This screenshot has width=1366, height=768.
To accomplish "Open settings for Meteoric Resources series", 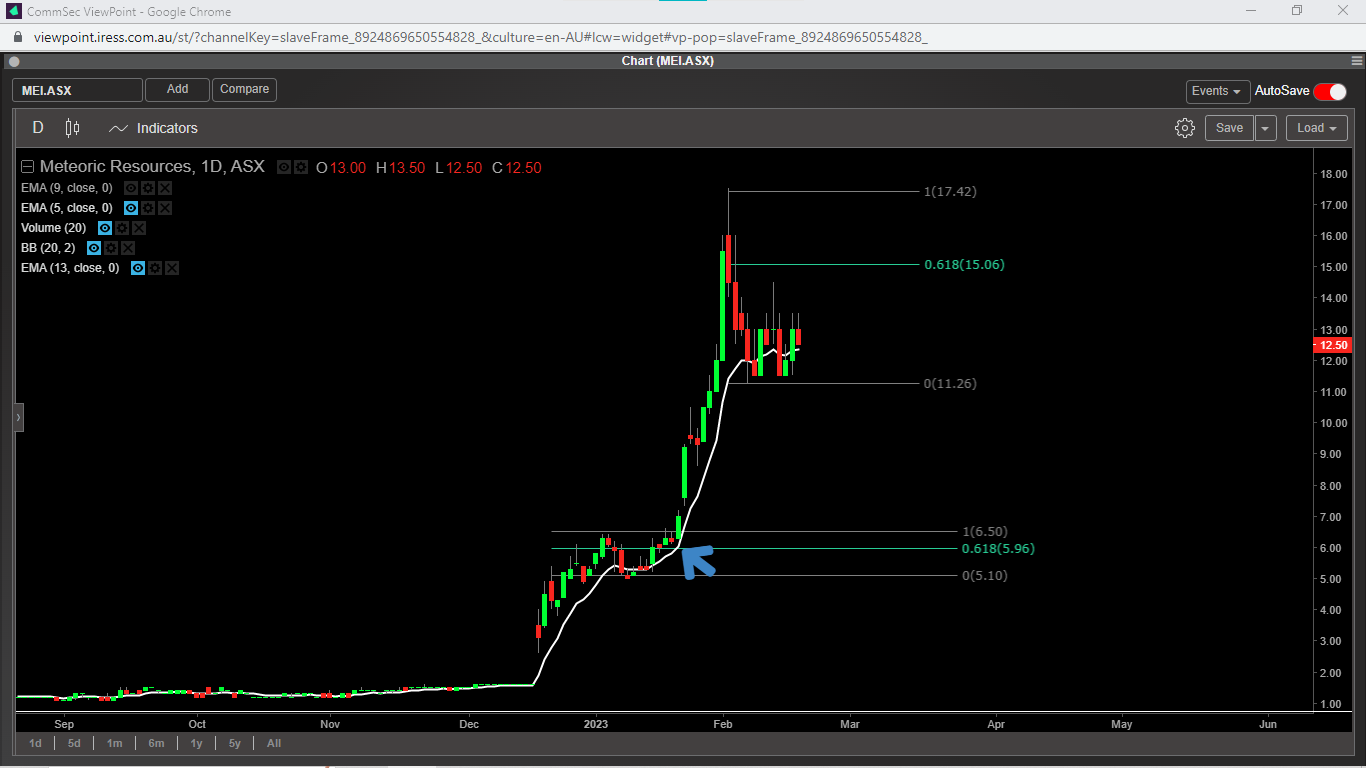I will [301, 167].
